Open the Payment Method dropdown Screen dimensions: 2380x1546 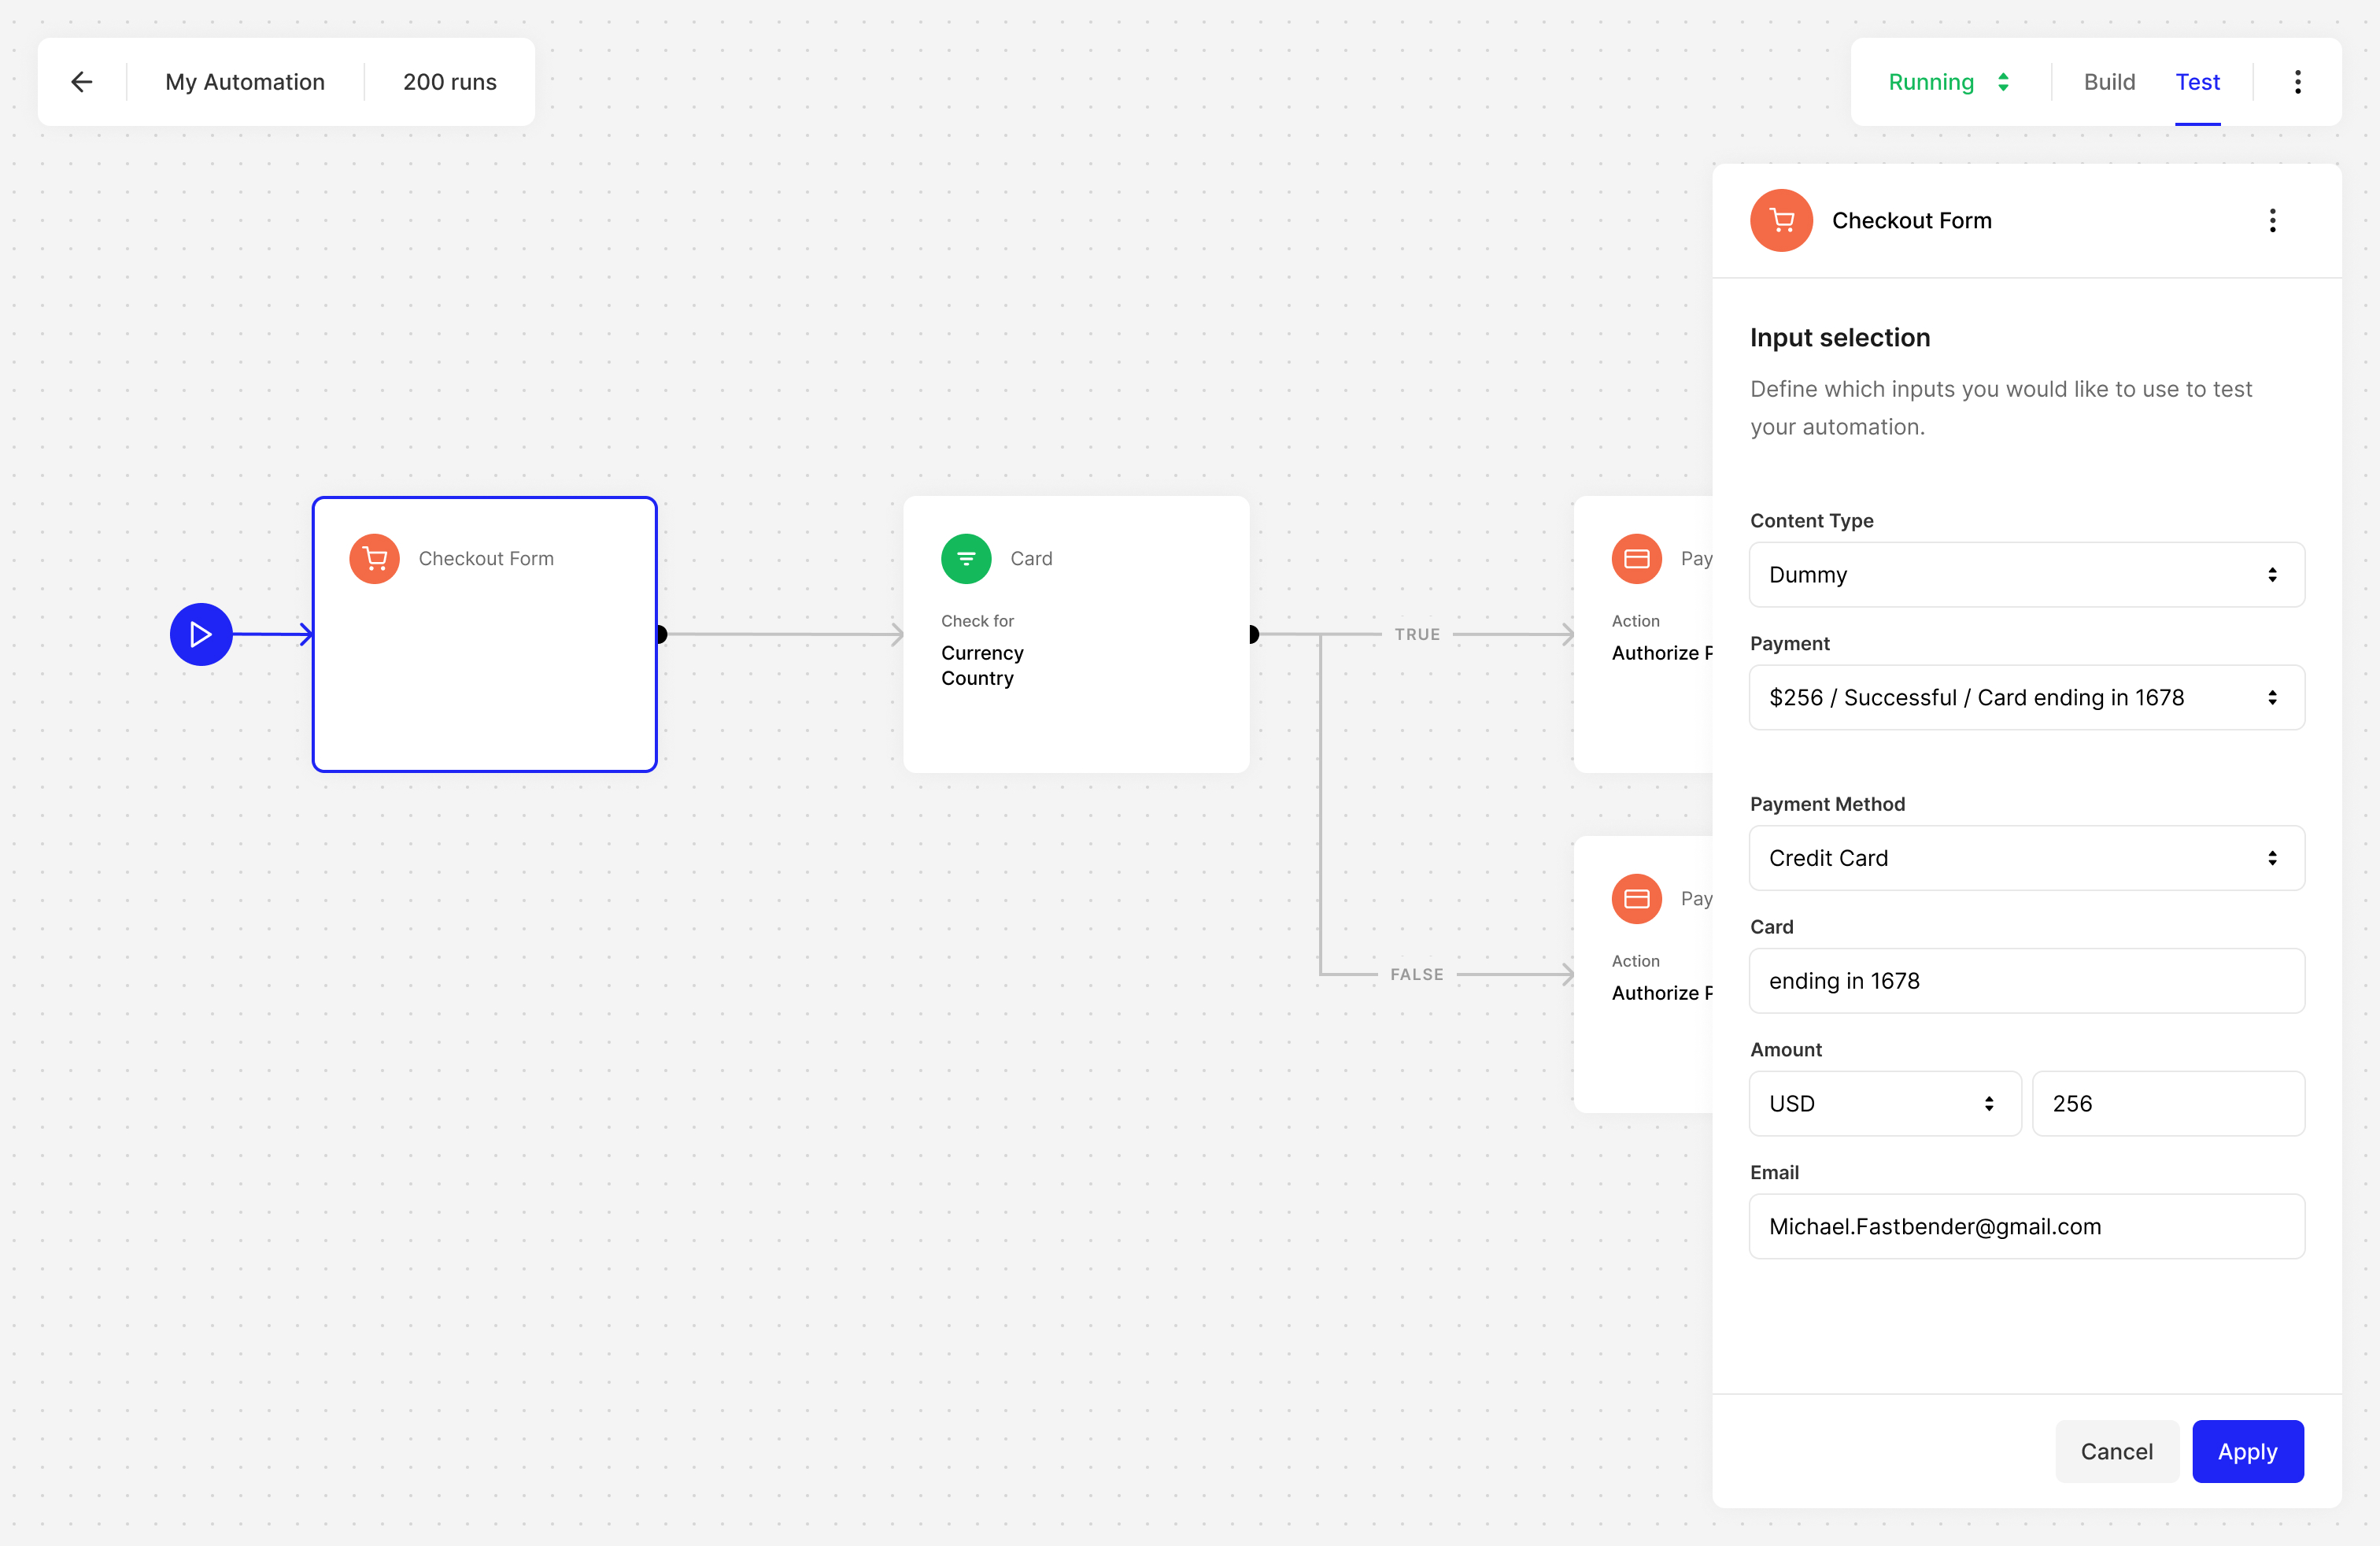point(2026,858)
